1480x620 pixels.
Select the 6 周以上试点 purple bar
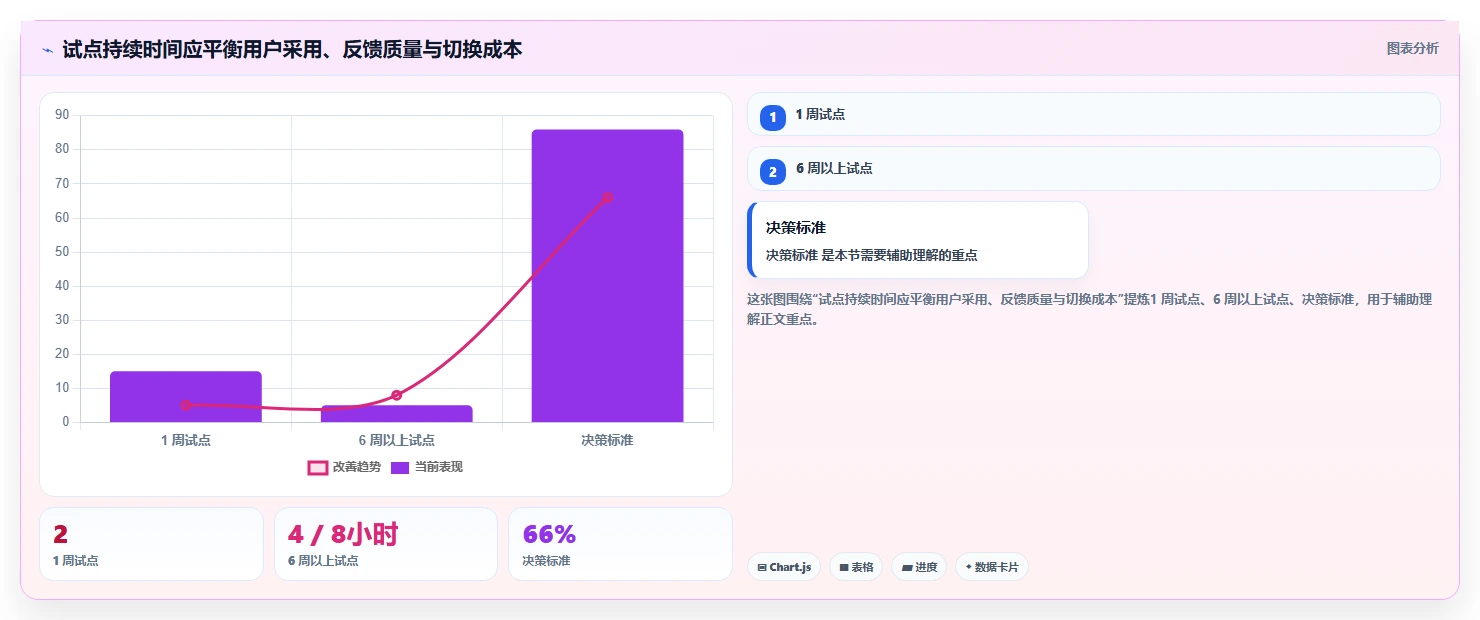click(397, 413)
